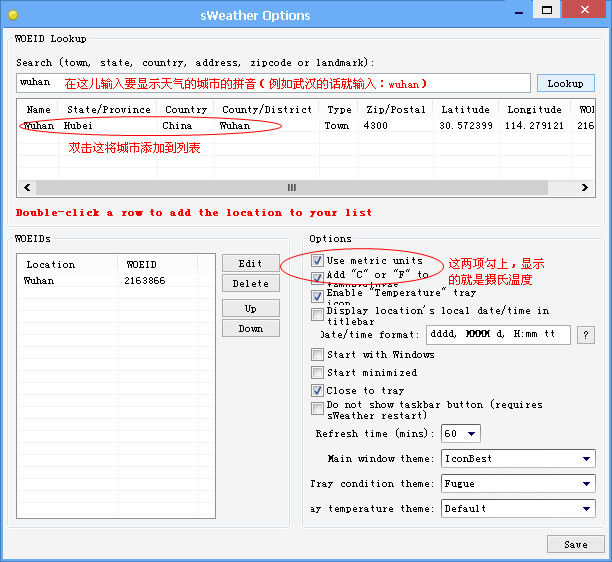Click the Delete button
The image size is (612, 562).
[x=251, y=284]
